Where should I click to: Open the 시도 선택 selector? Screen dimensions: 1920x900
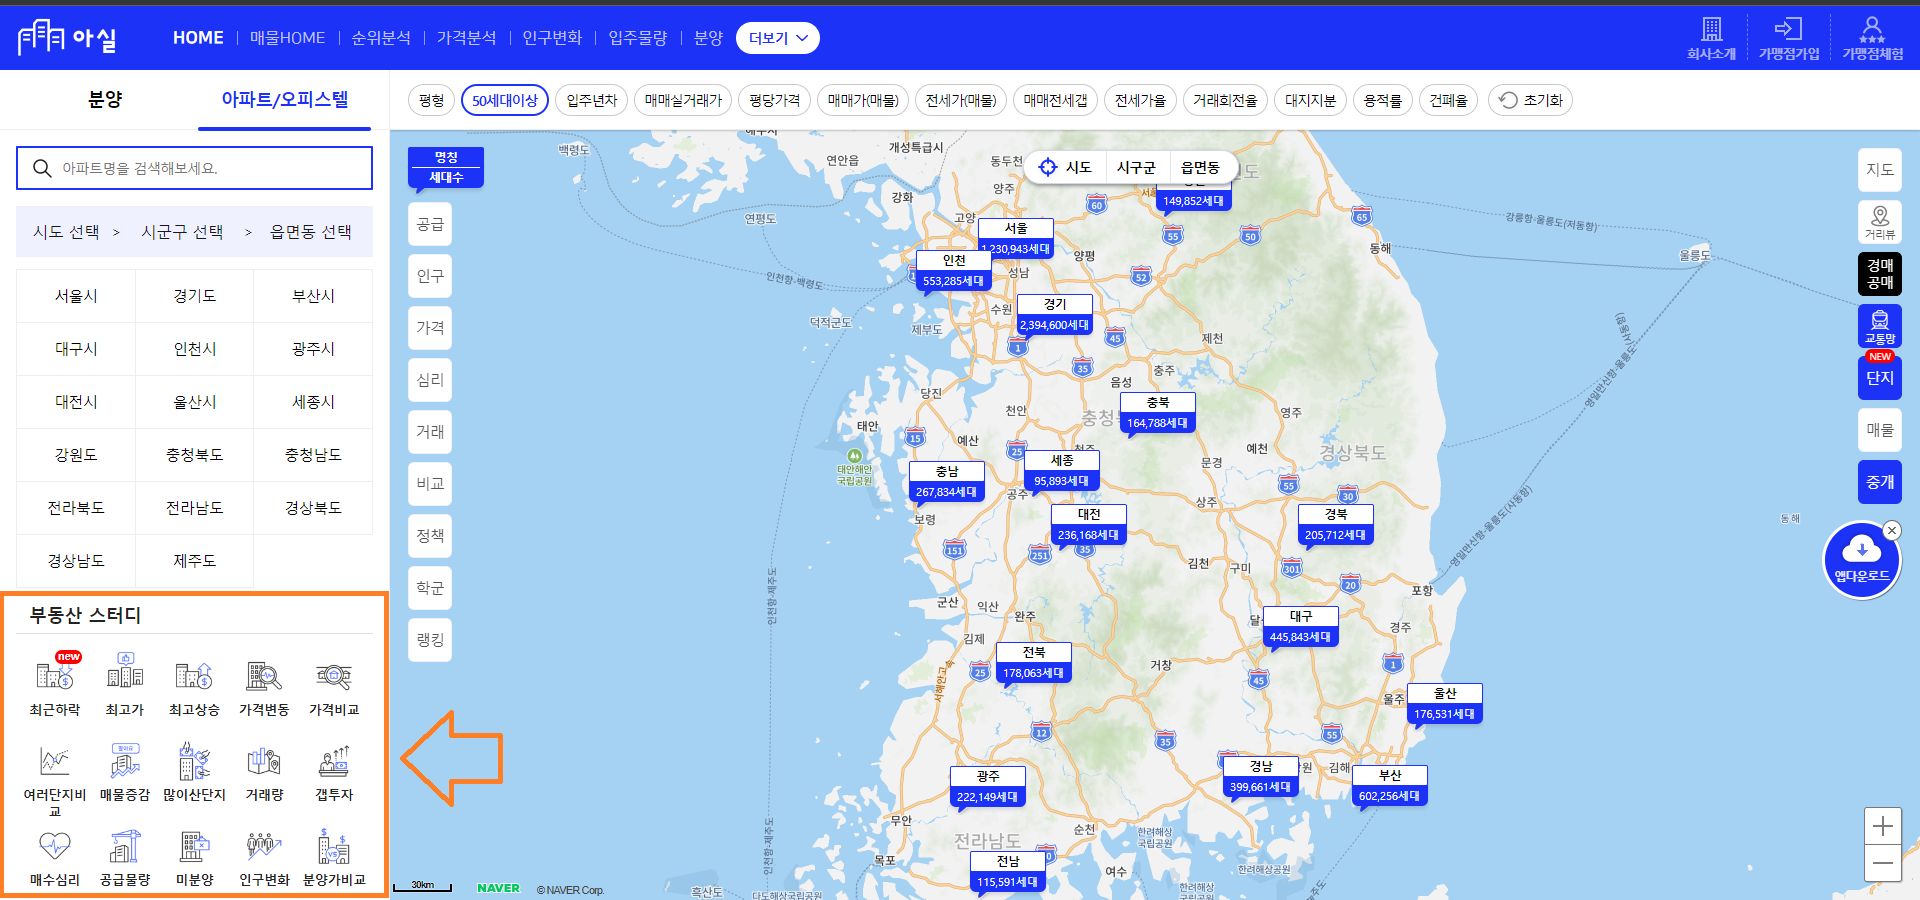[66, 232]
